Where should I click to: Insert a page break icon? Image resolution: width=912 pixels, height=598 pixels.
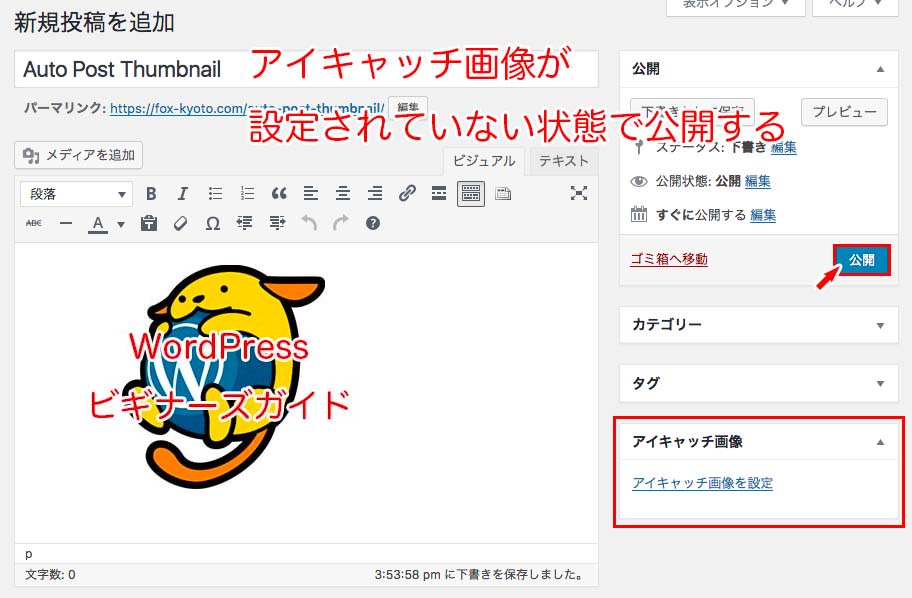pos(503,194)
